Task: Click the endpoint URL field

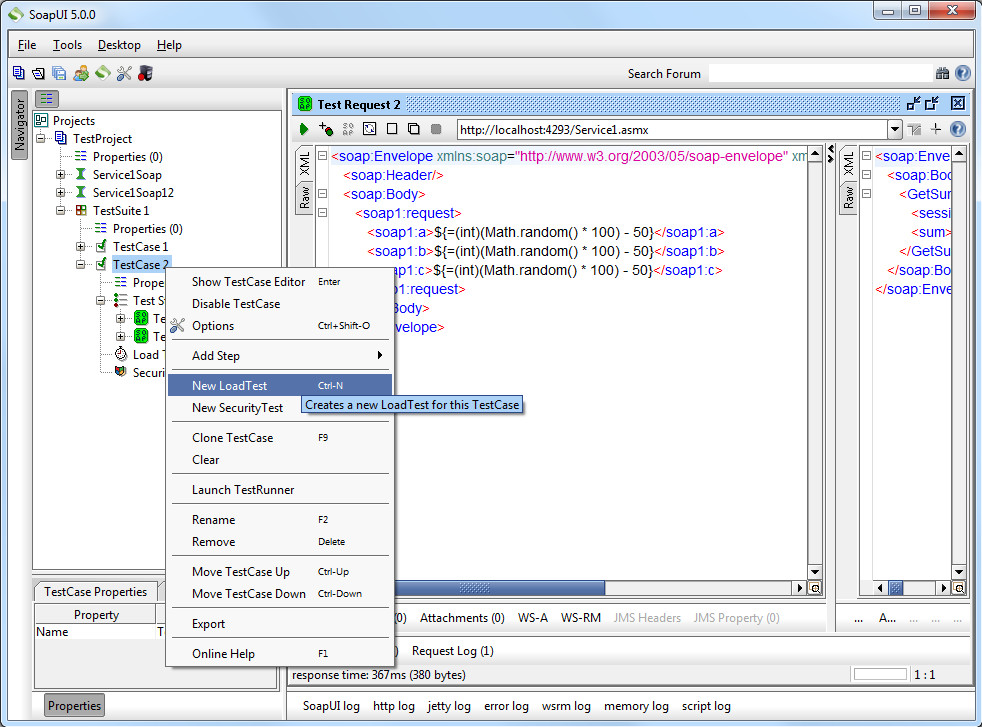Action: tap(672, 130)
